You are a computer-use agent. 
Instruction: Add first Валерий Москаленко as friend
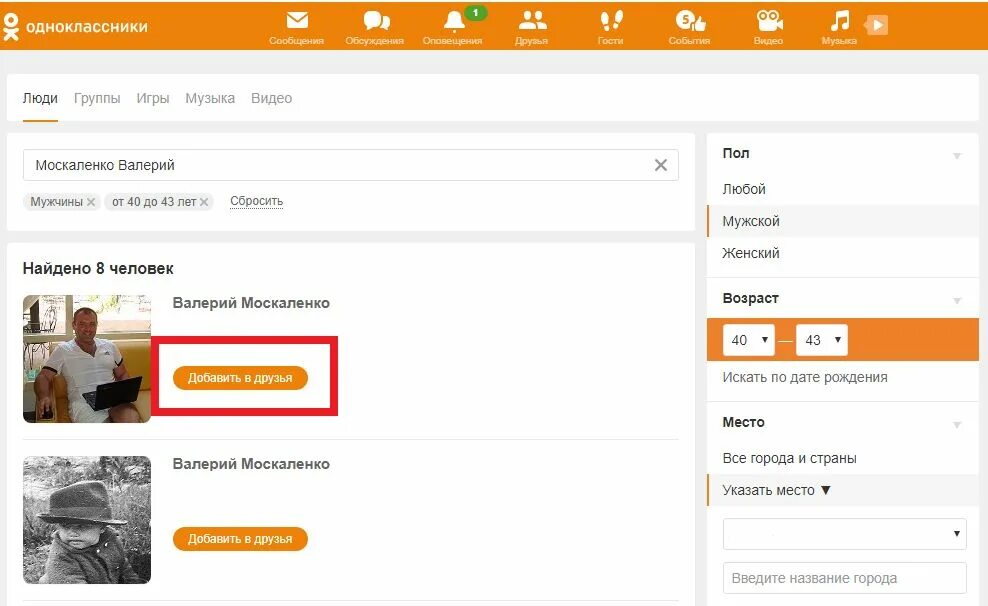click(x=240, y=378)
